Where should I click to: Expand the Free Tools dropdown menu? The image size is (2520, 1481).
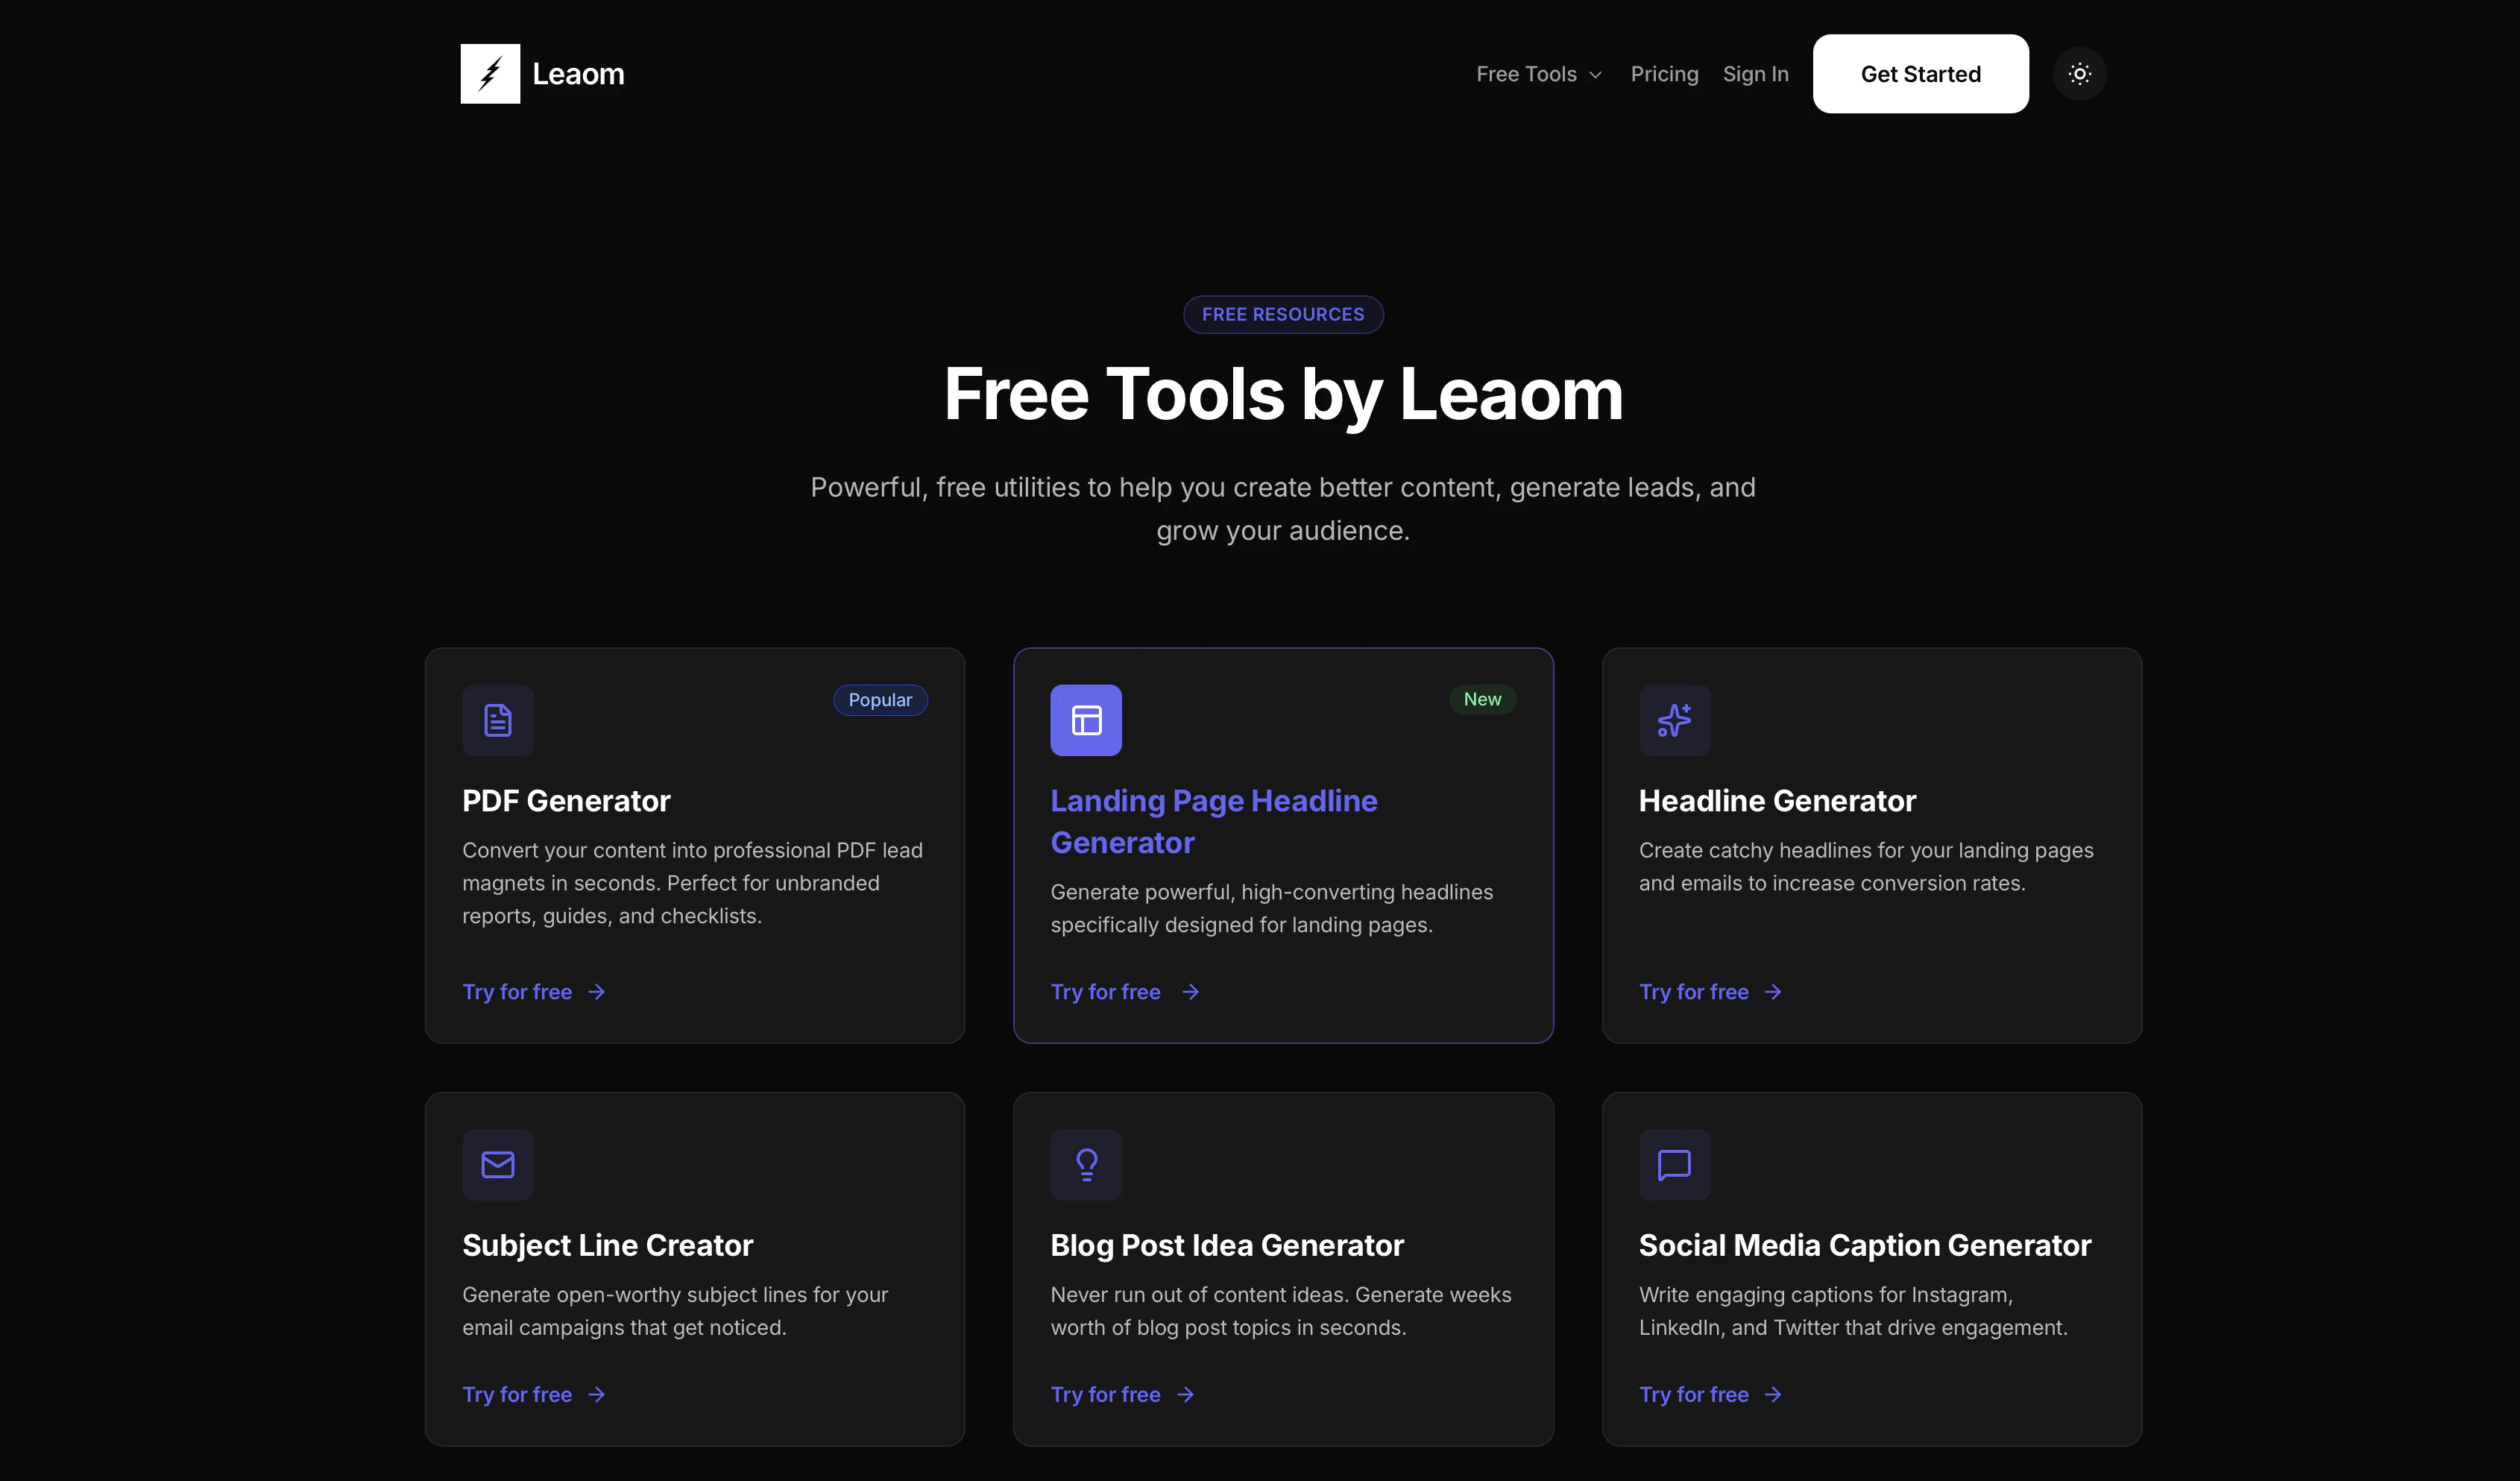pyautogui.click(x=1538, y=74)
